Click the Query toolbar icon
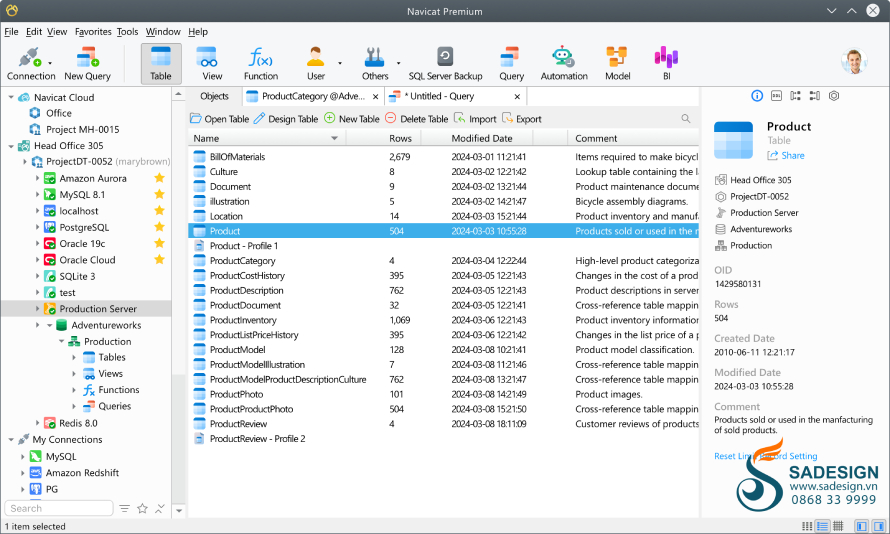 click(x=511, y=64)
